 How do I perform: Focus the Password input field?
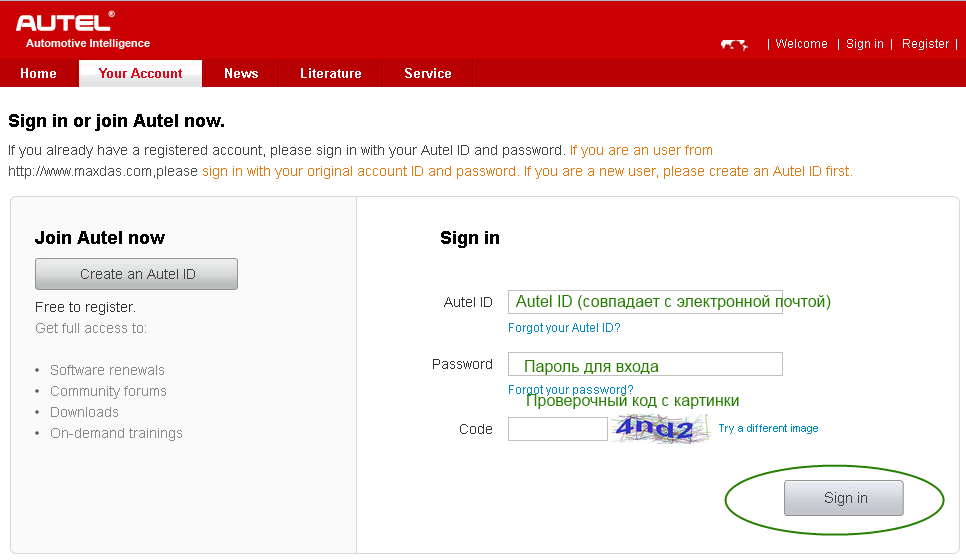click(645, 364)
